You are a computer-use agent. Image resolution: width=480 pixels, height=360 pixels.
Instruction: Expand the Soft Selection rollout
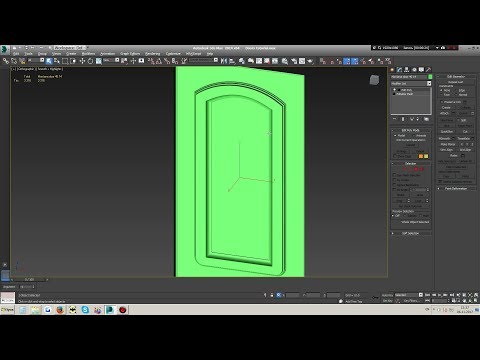[x=411, y=233]
